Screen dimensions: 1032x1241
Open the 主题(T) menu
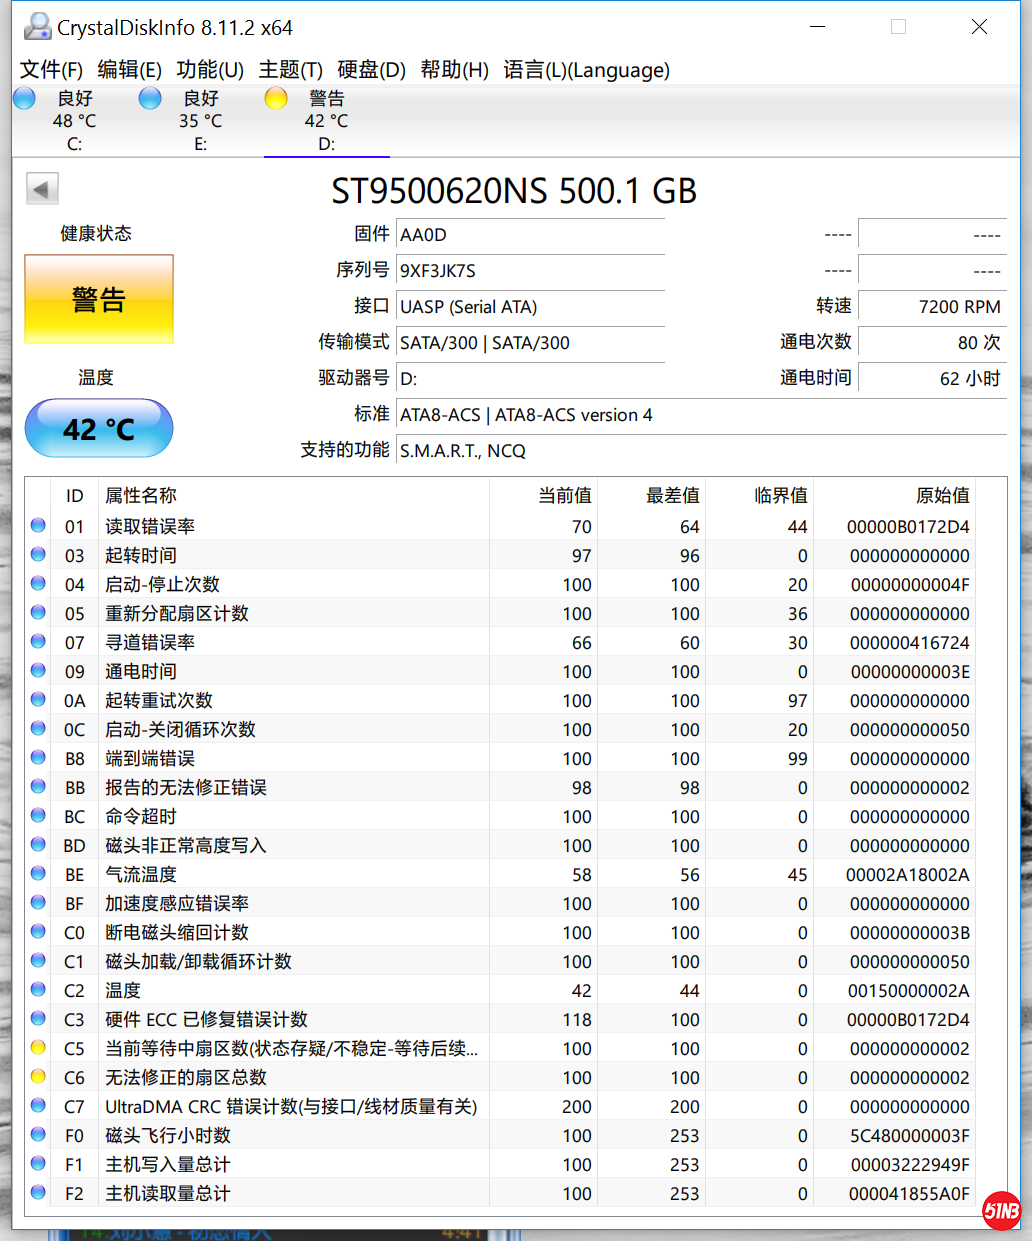tap(290, 70)
